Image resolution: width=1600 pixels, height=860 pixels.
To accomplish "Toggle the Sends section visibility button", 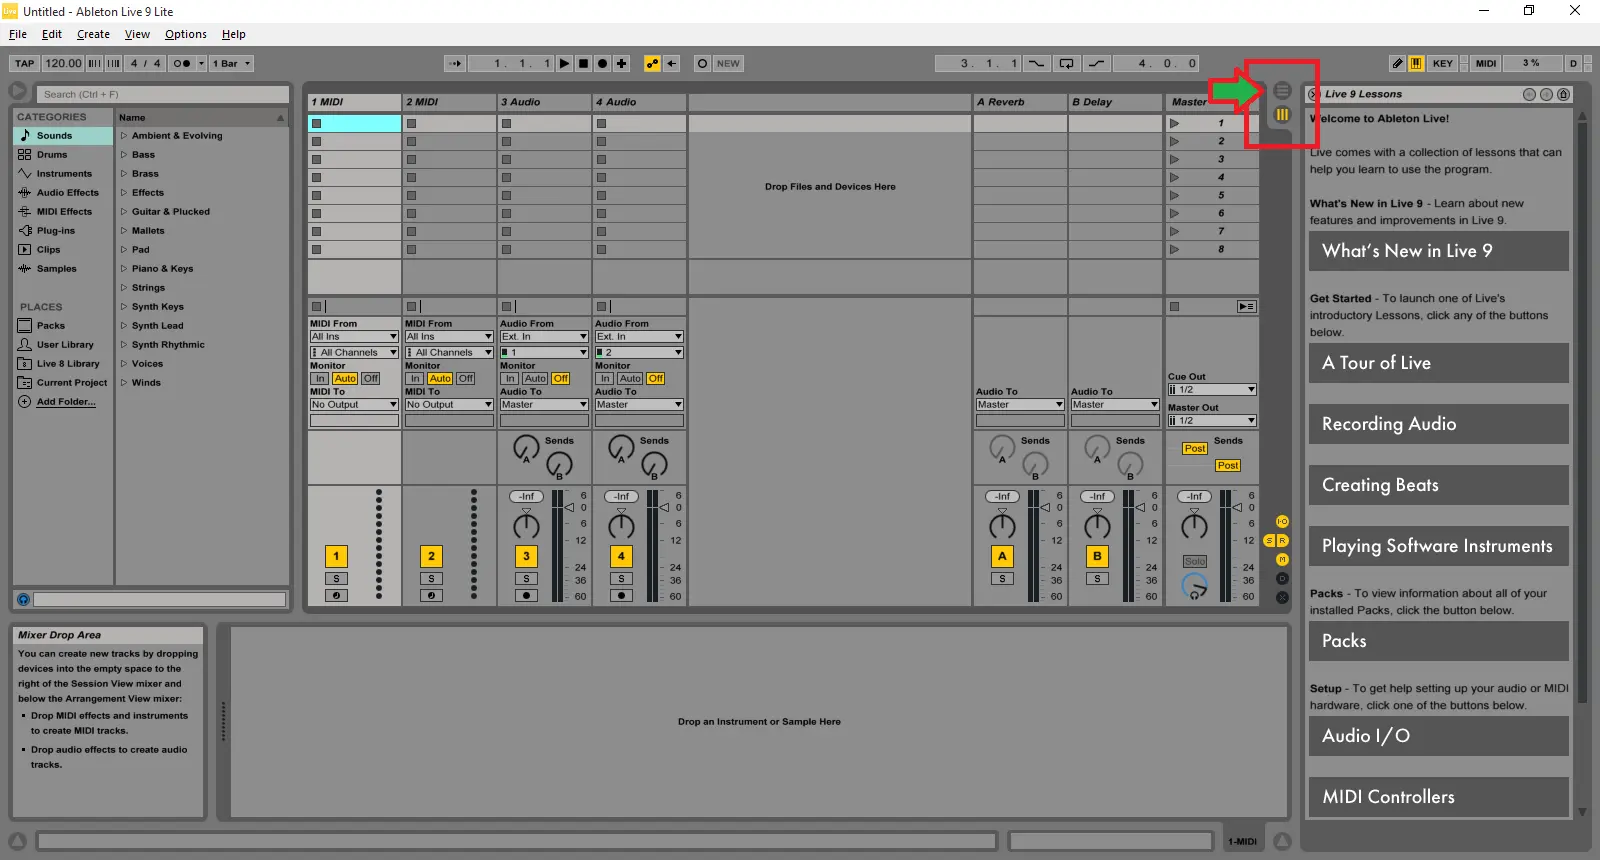I will (1270, 541).
